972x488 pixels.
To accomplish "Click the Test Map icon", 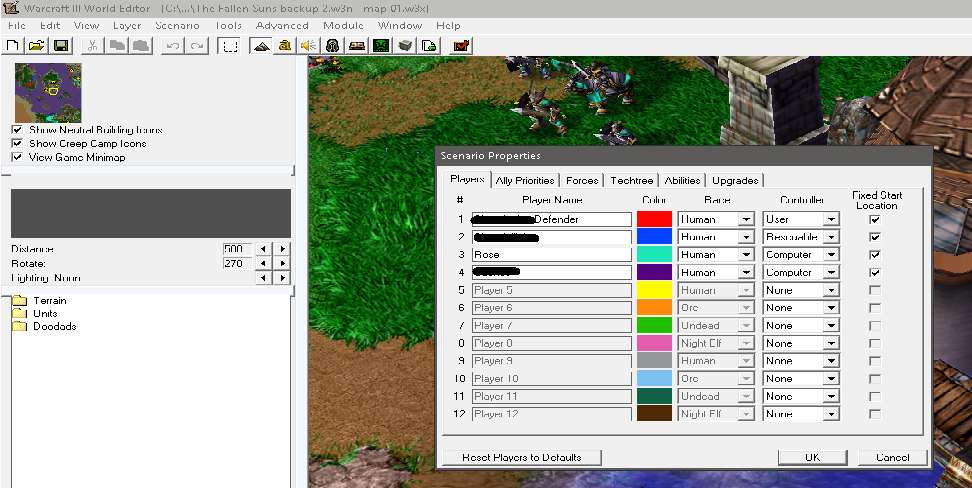I will (x=462, y=46).
